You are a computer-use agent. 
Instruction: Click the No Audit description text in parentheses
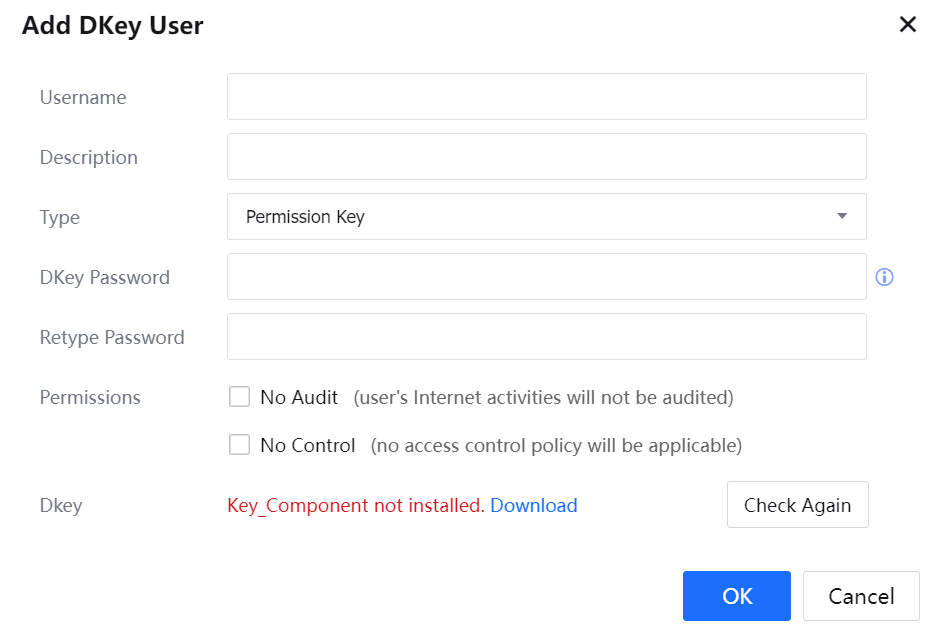tap(543, 397)
